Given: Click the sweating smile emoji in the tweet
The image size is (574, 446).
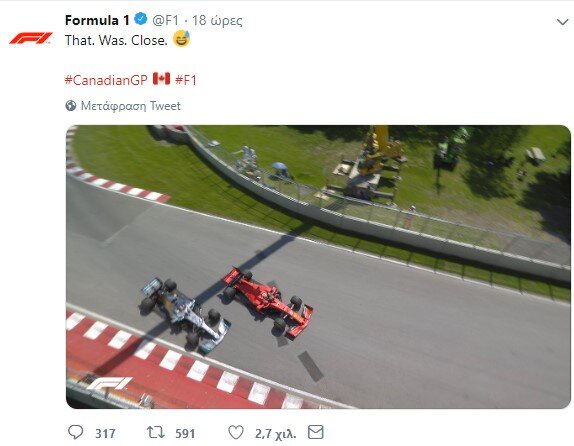Looking at the screenshot, I should click(182, 38).
